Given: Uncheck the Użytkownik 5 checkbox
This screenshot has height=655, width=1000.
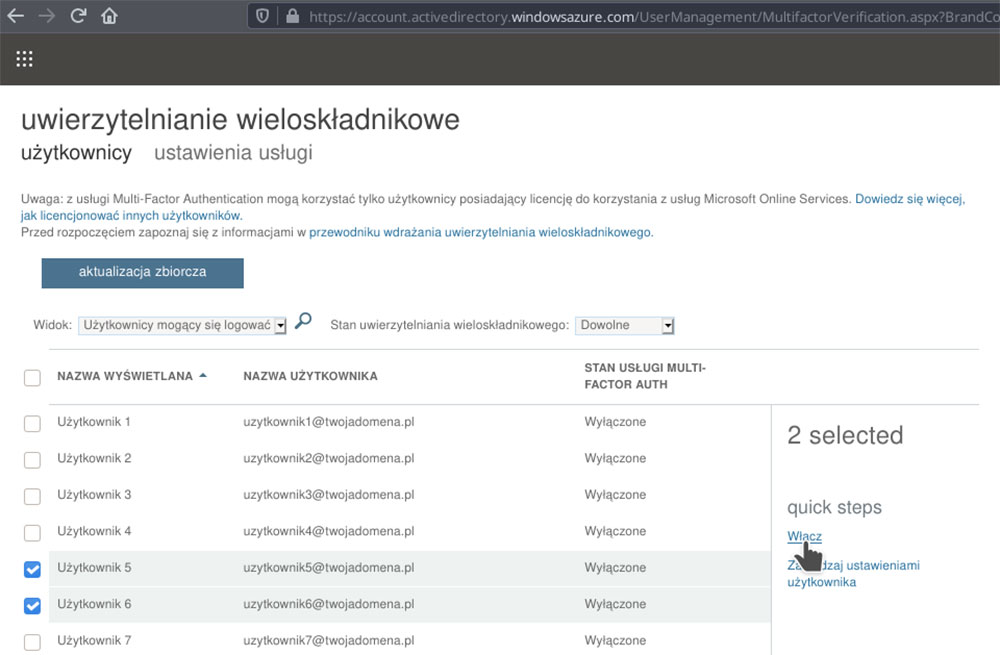Looking at the screenshot, I should pyautogui.click(x=32, y=569).
